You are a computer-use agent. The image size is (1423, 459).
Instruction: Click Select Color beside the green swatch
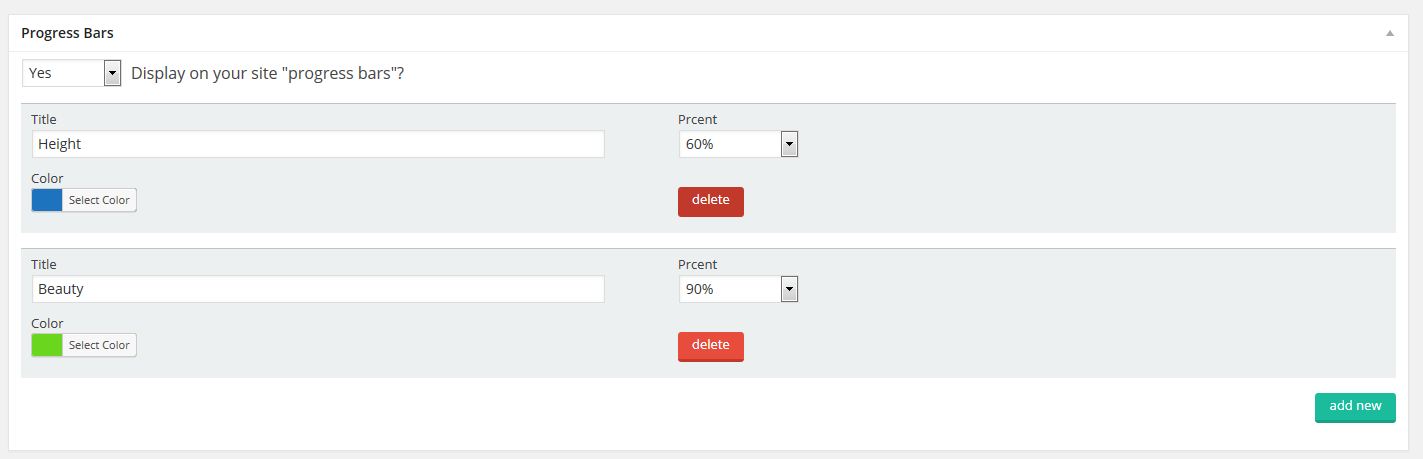tap(99, 345)
